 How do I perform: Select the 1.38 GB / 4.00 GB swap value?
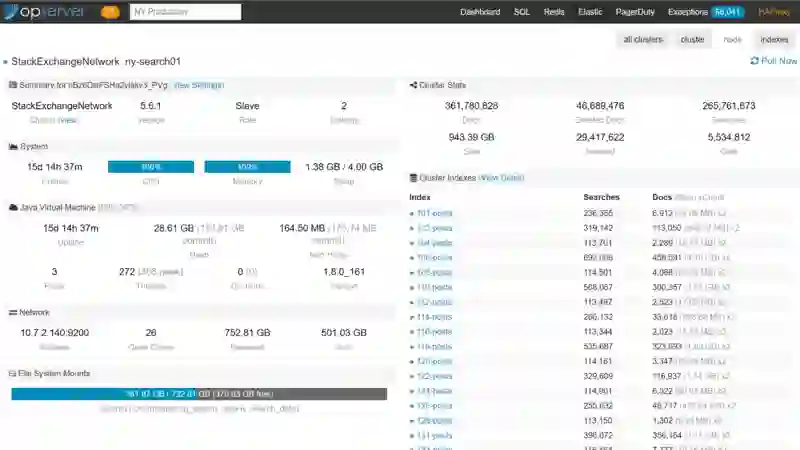coord(344,167)
